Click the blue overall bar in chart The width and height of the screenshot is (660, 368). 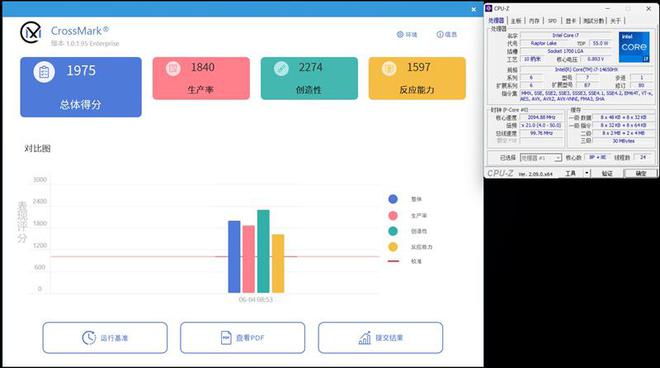tap(234, 256)
